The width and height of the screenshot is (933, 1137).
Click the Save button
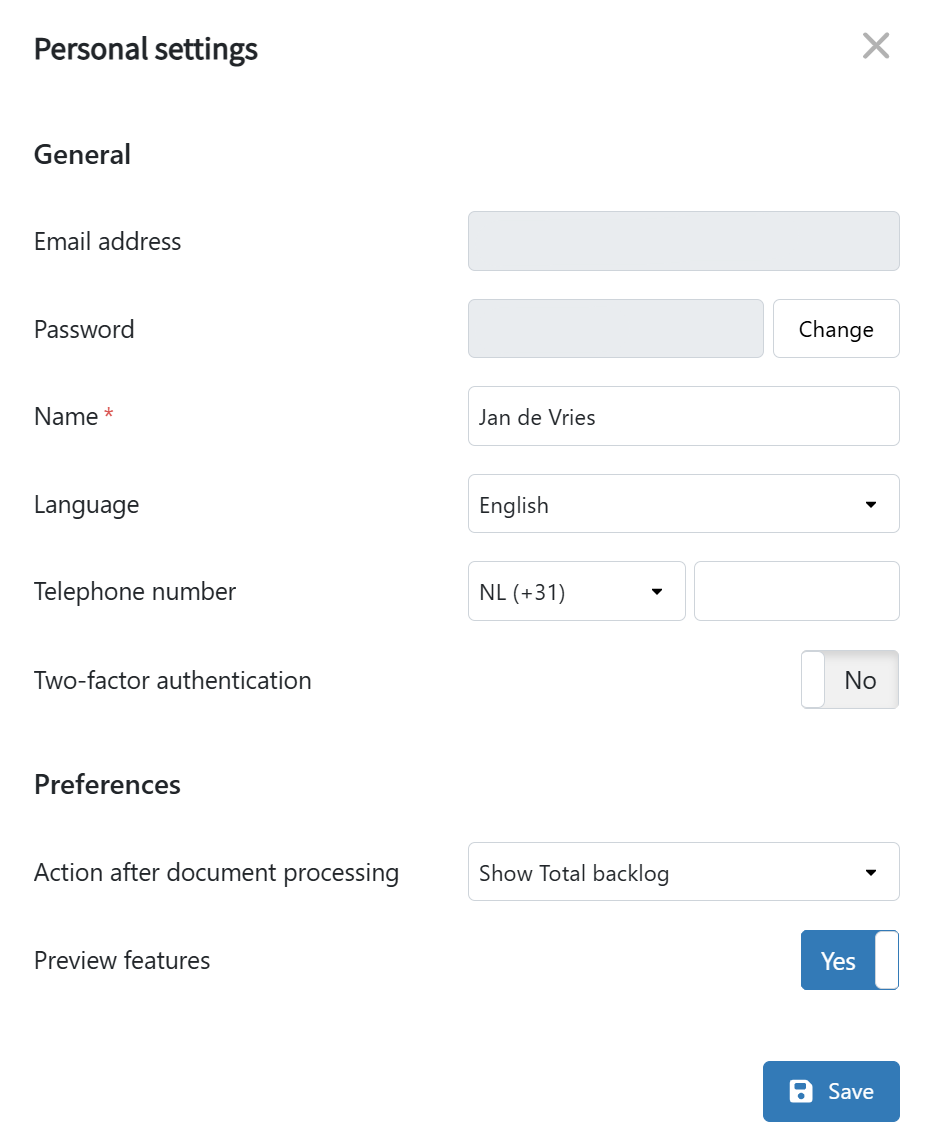click(x=831, y=1091)
